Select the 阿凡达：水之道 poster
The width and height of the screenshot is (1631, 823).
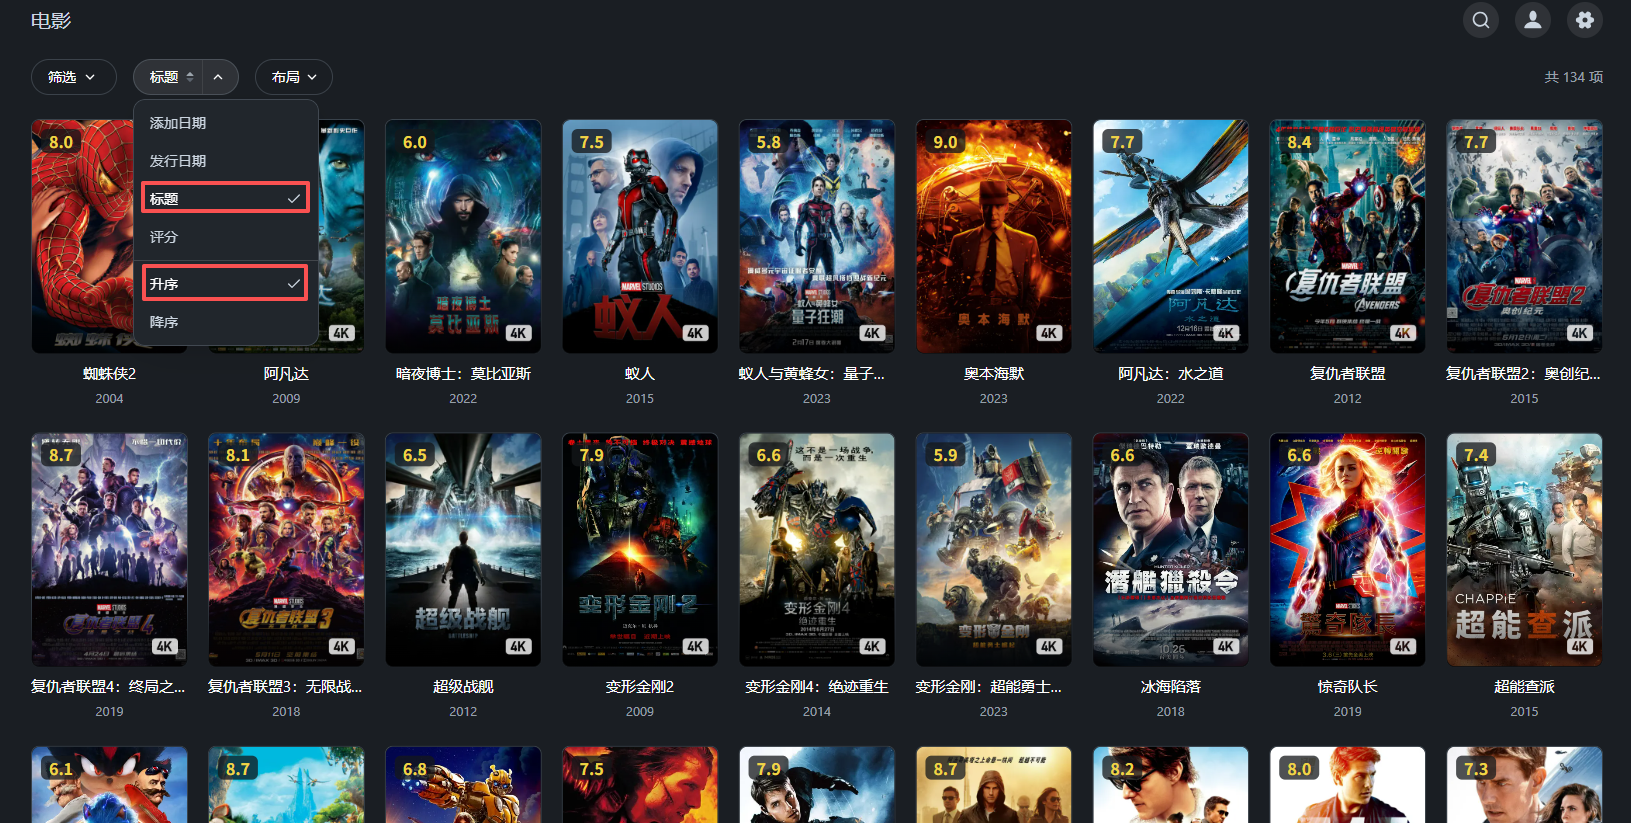[1171, 236]
